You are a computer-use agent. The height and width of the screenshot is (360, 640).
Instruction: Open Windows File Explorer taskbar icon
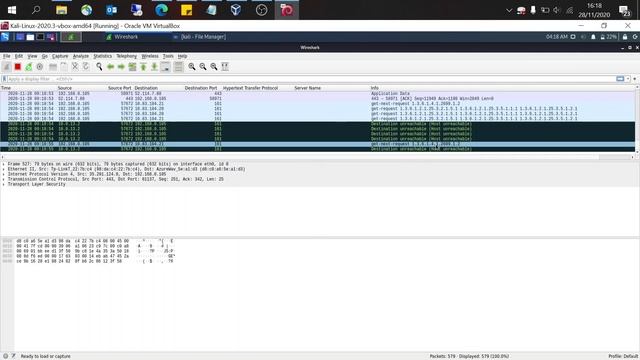pyautogui.click(x=62, y=10)
